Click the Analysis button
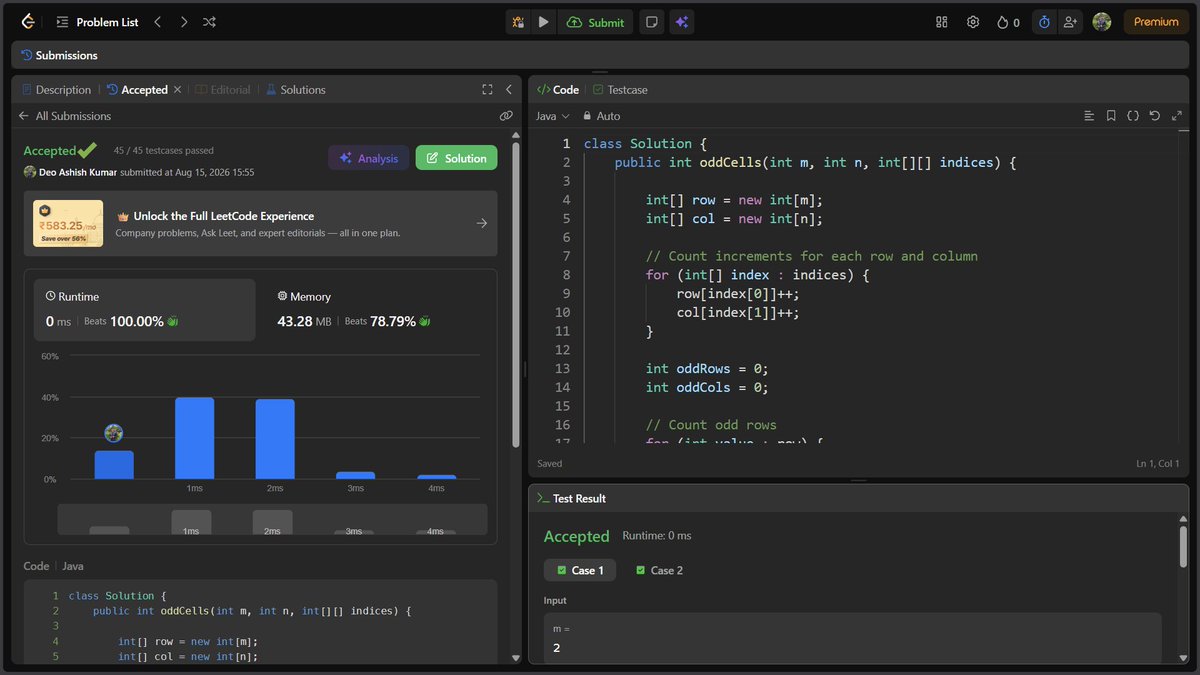This screenshot has width=1200, height=675. click(368, 158)
